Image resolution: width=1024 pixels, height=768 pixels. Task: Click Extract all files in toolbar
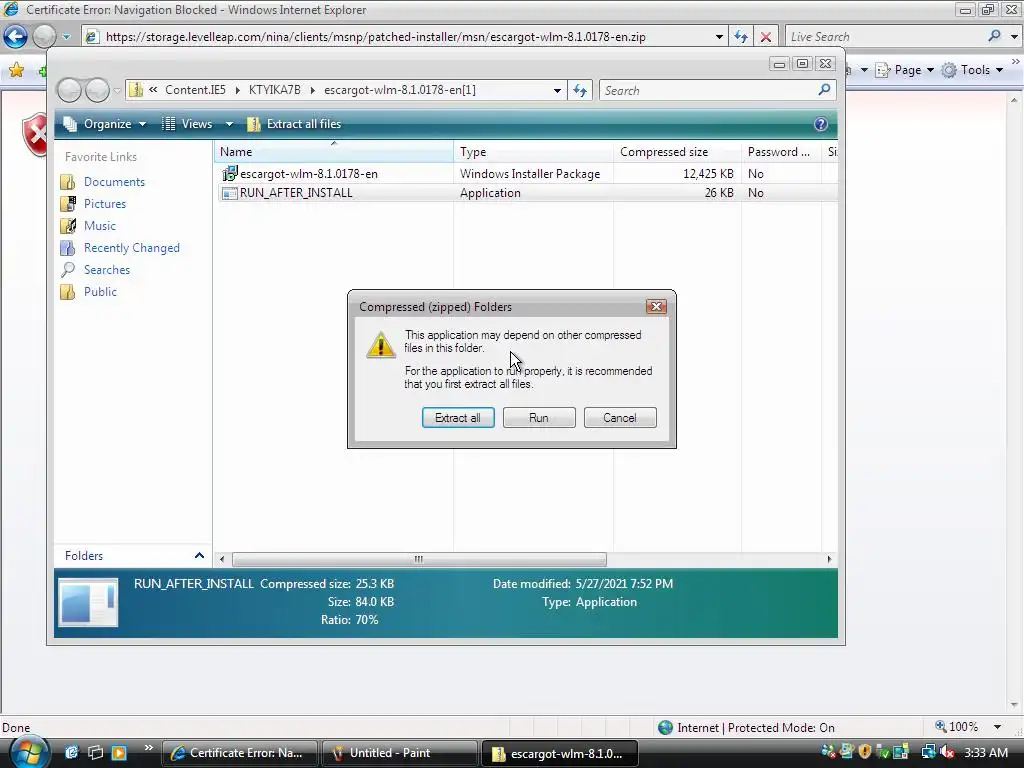pos(295,124)
